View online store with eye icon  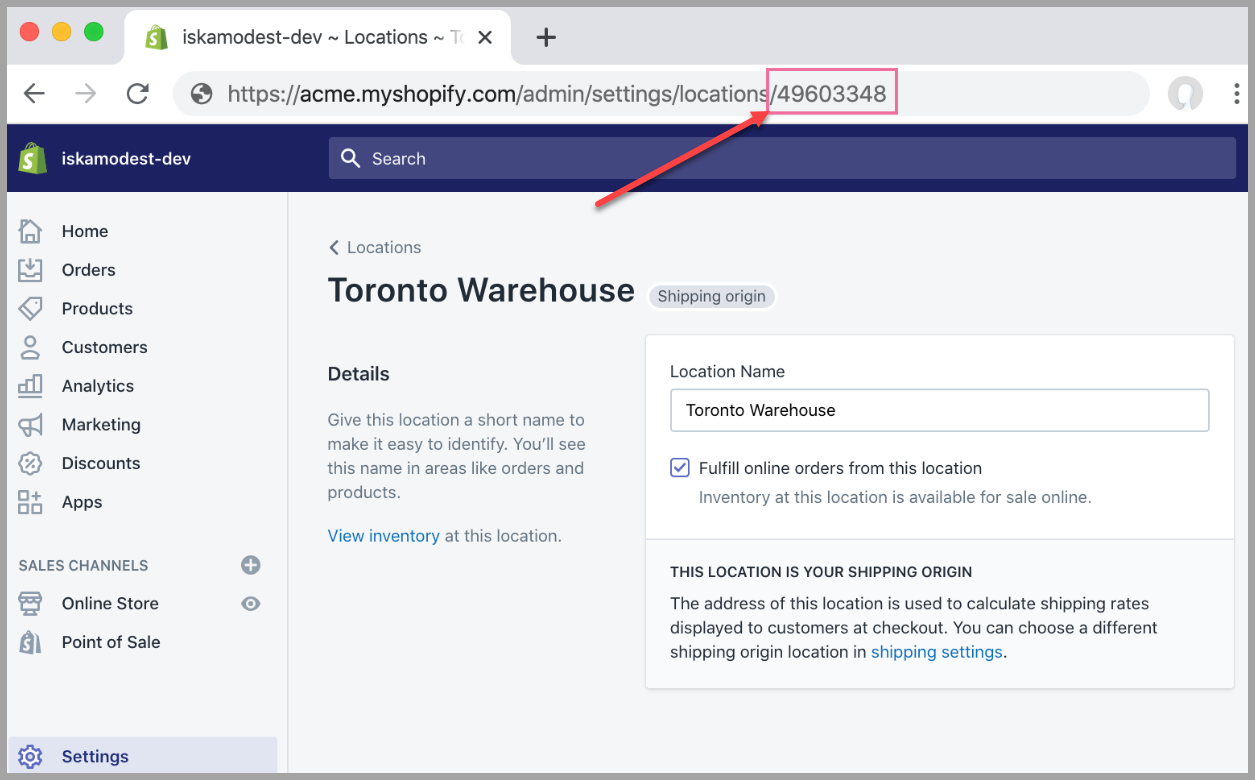pyautogui.click(x=251, y=603)
